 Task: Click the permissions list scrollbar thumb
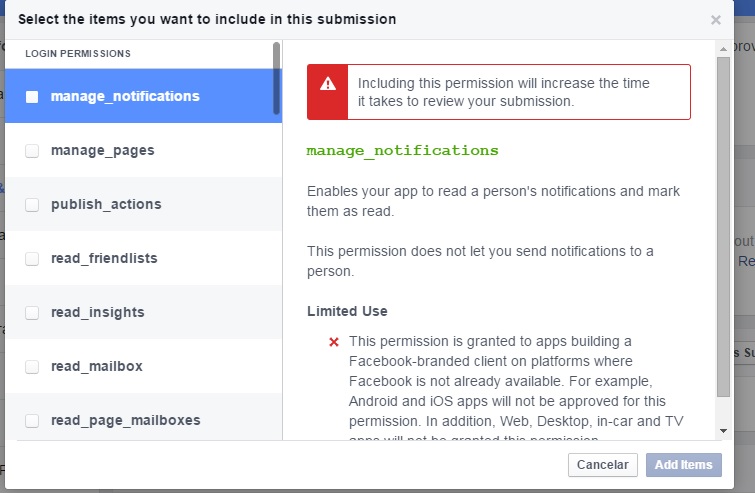(276, 78)
